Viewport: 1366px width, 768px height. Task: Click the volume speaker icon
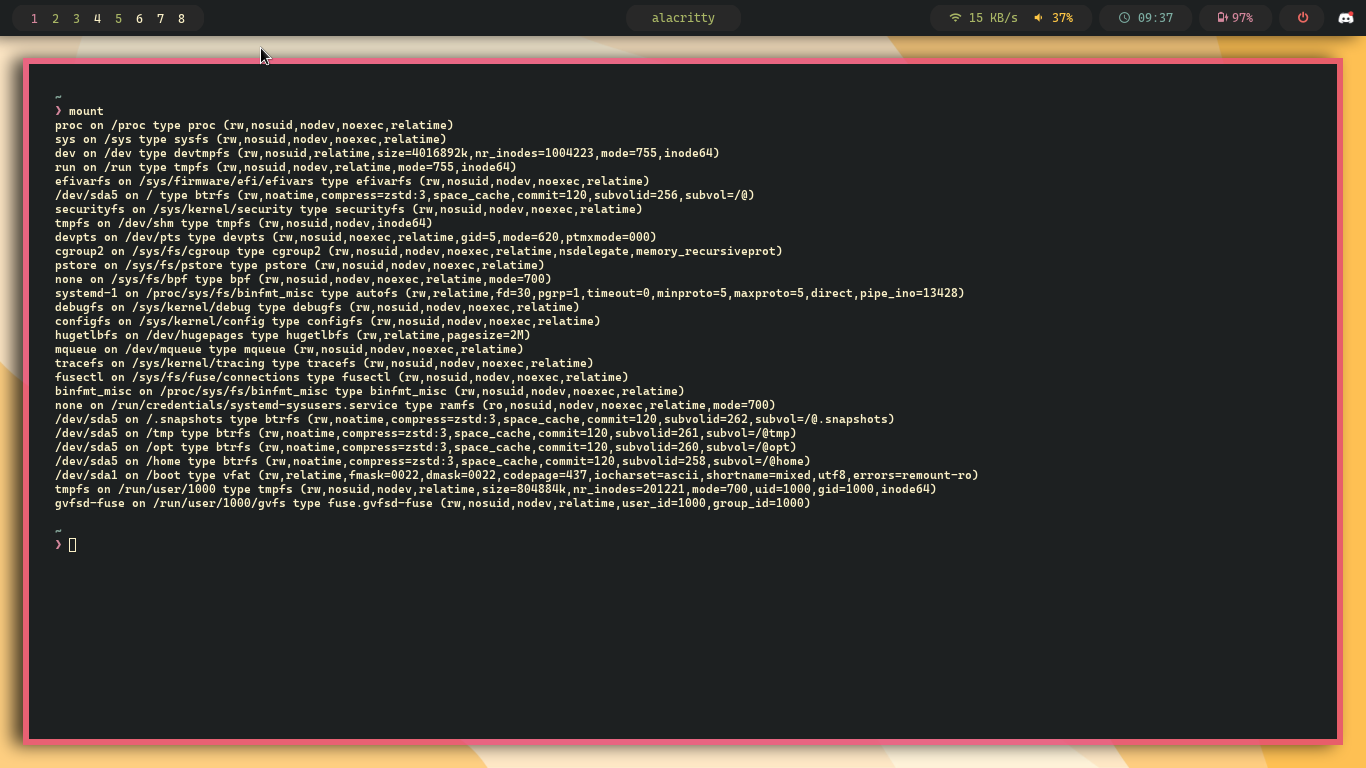(x=1038, y=18)
